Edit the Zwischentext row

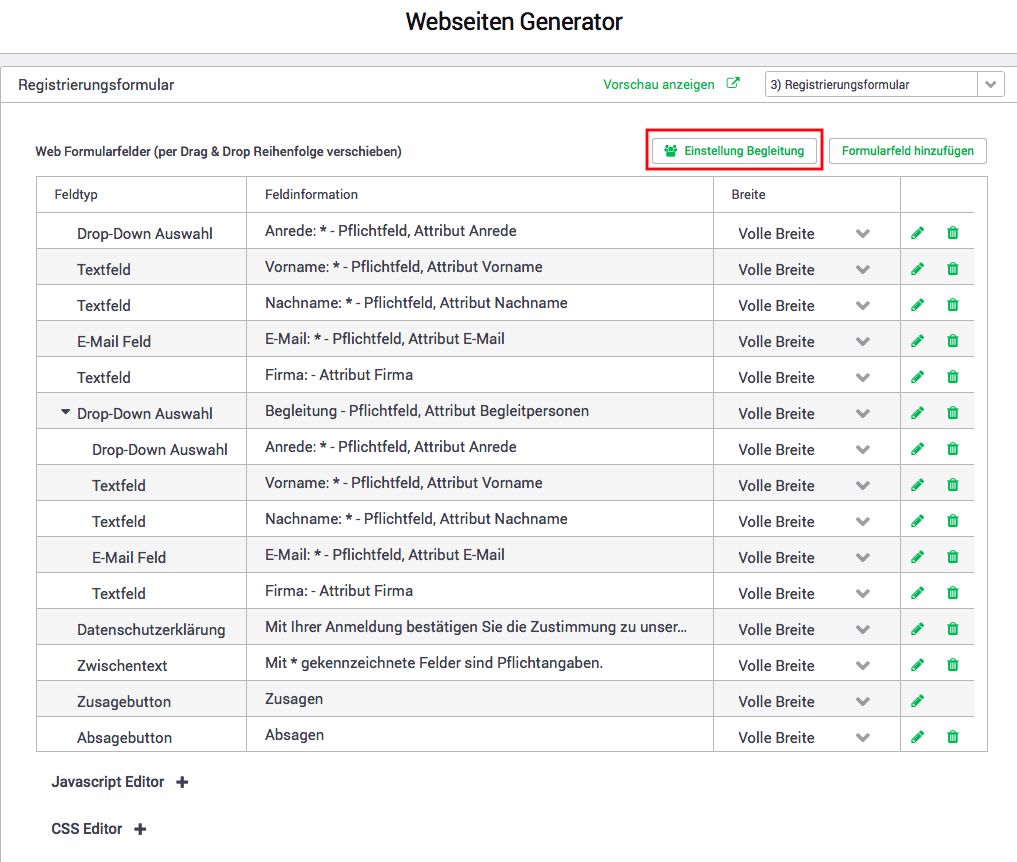tap(917, 665)
